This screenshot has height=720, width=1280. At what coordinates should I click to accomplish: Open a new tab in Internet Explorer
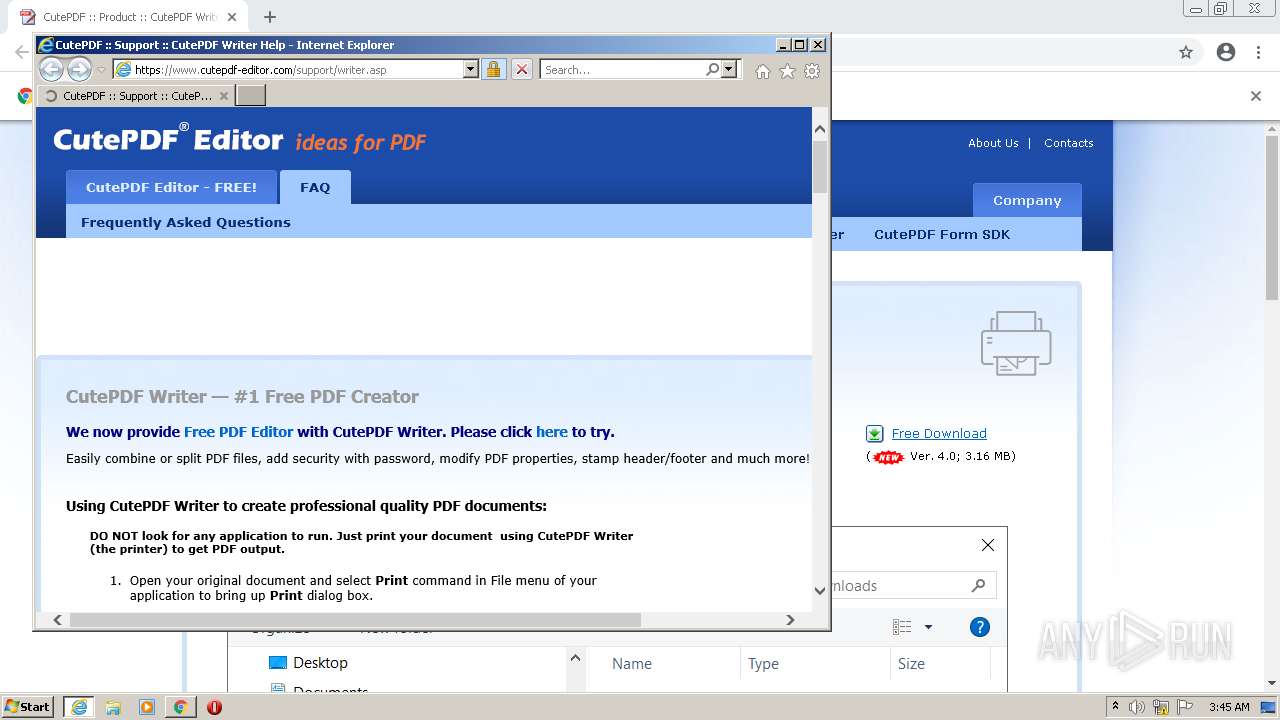point(250,95)
